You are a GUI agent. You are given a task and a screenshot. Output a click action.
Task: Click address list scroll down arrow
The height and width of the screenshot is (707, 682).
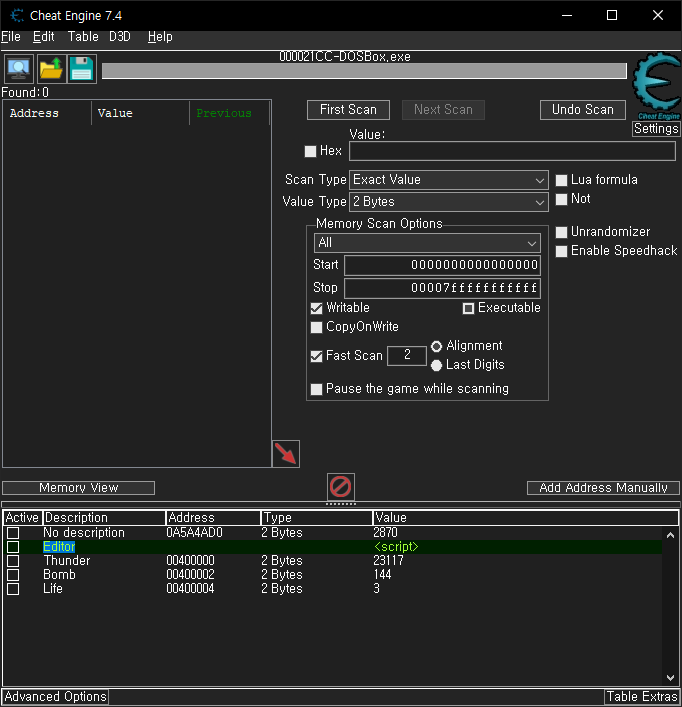click(670, 678)
